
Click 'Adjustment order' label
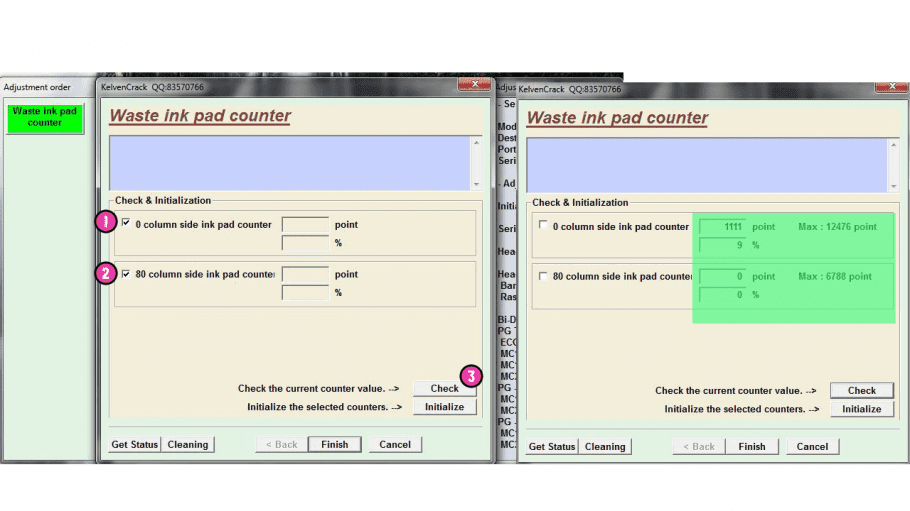point(37,87)
